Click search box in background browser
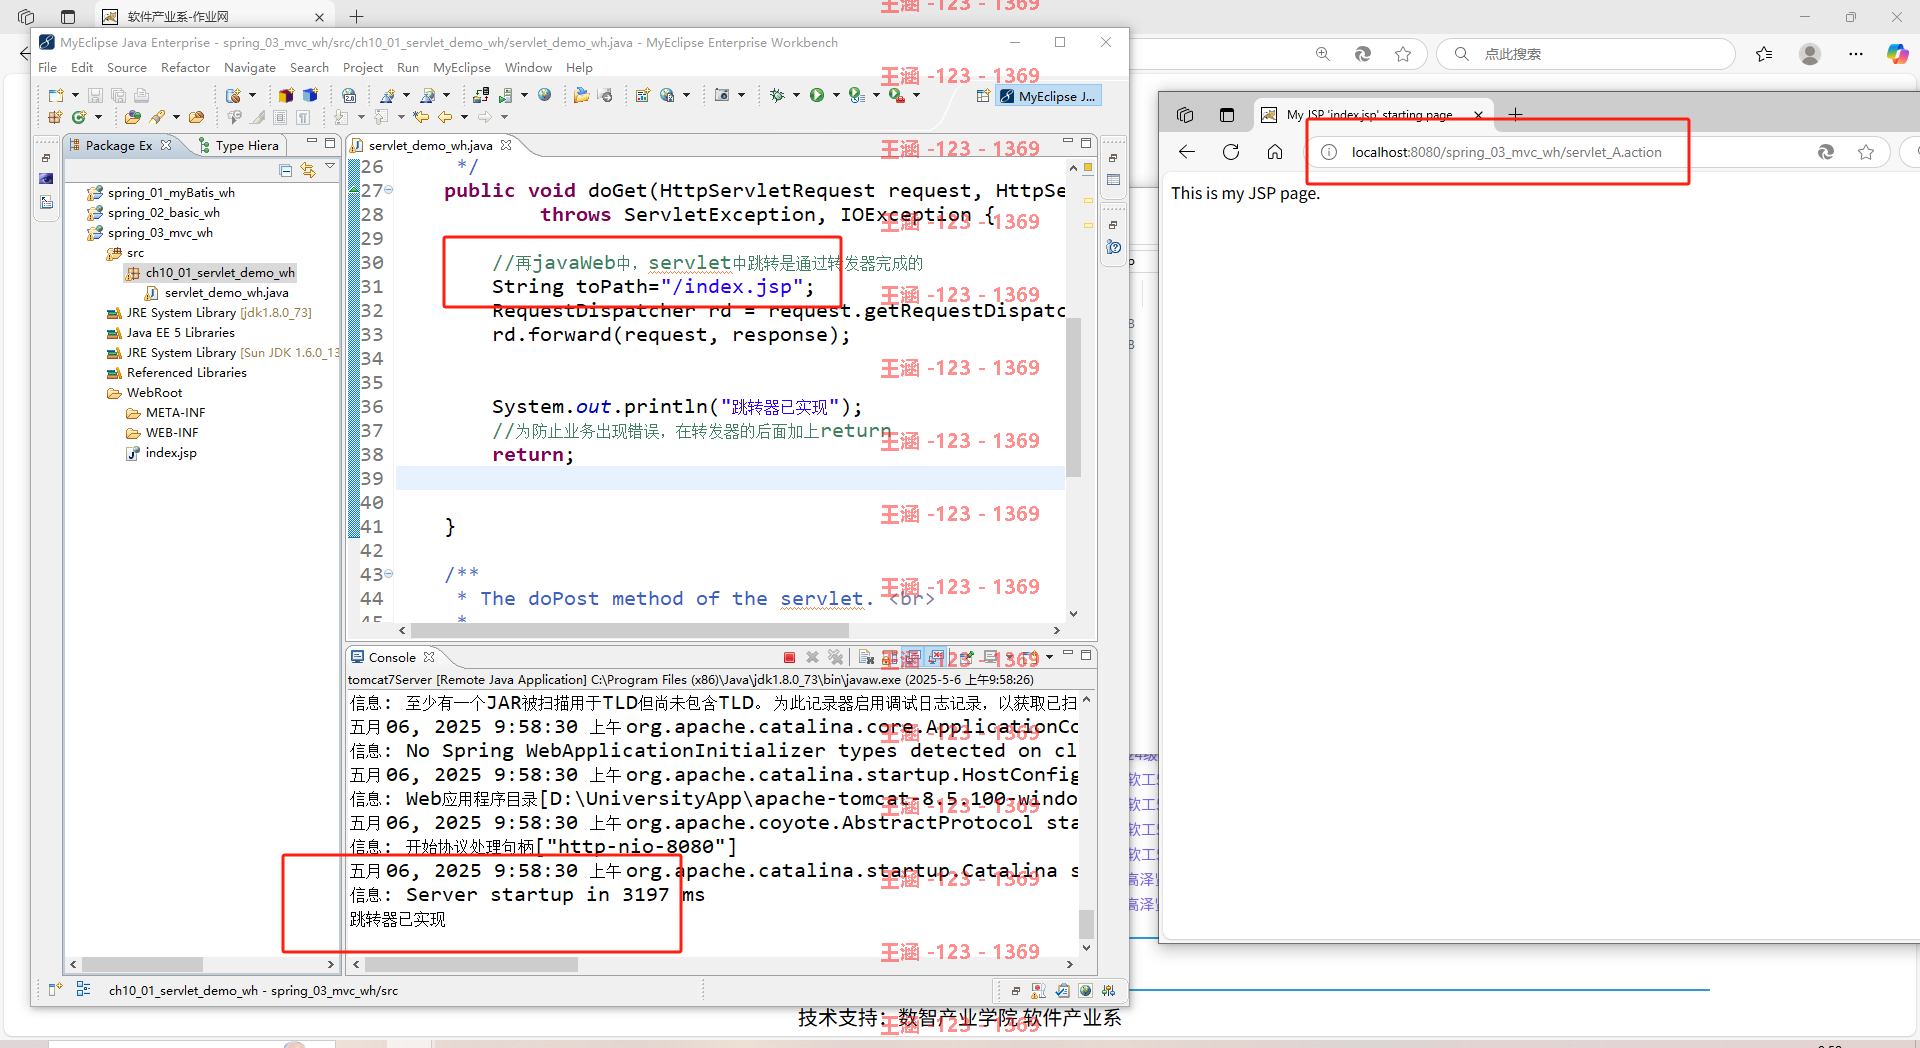This screenshot has width=1920, height=1048. [x=1585, y=54]
